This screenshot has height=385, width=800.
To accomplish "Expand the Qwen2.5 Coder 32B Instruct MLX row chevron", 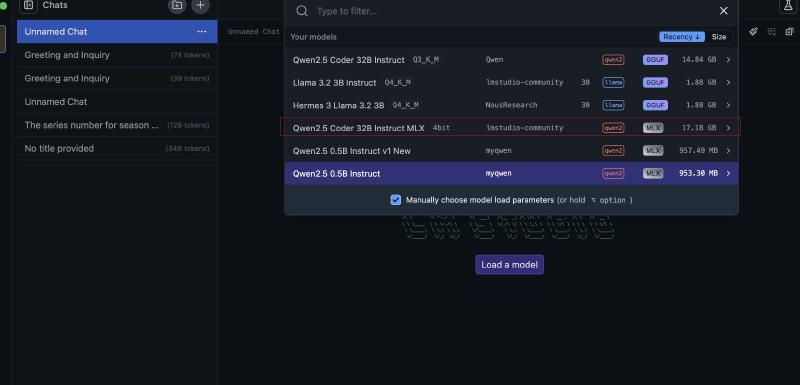I will pyautogui.click(x=728, y=128).
